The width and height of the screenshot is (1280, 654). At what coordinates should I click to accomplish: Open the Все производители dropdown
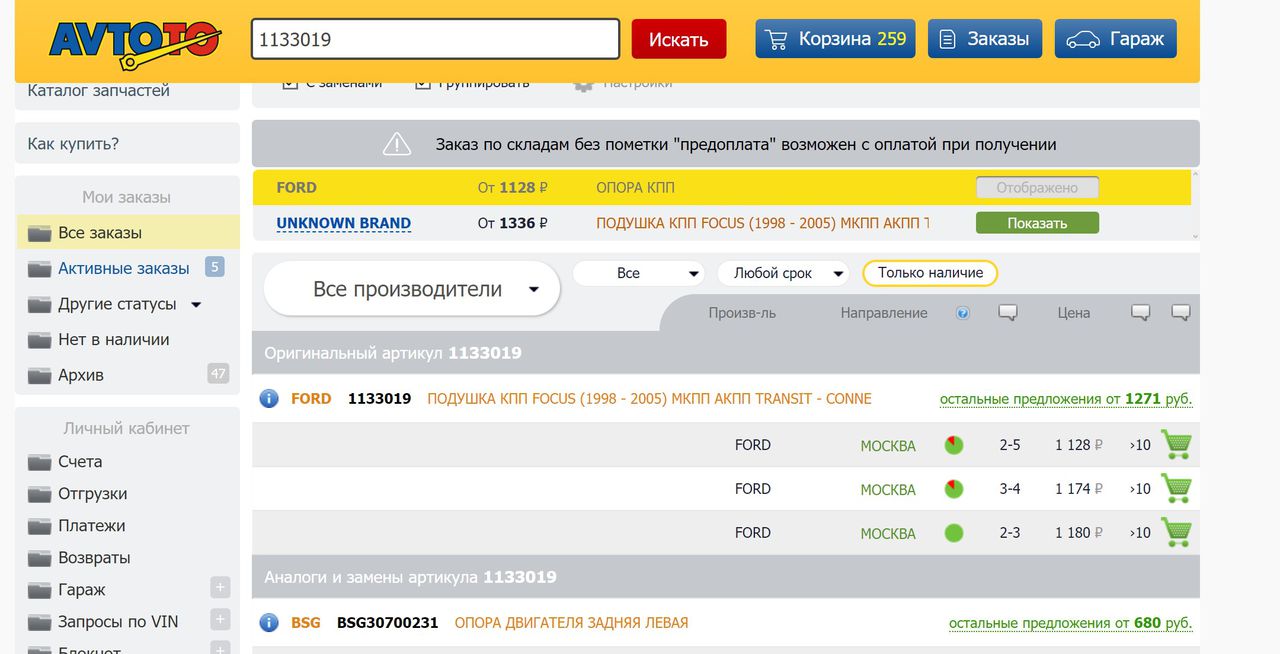pyautogui.click(x=412, y=289)
